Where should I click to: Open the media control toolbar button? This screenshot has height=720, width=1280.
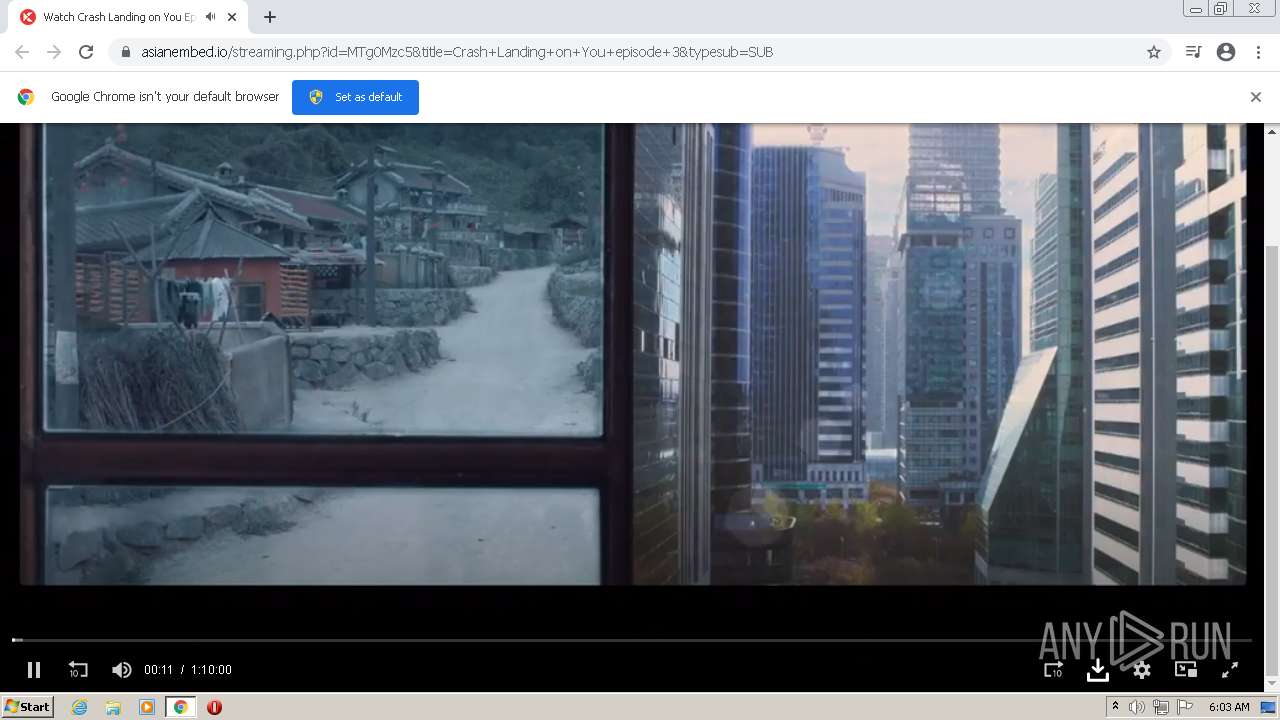pyautogui.click(x=1193, y=52)
